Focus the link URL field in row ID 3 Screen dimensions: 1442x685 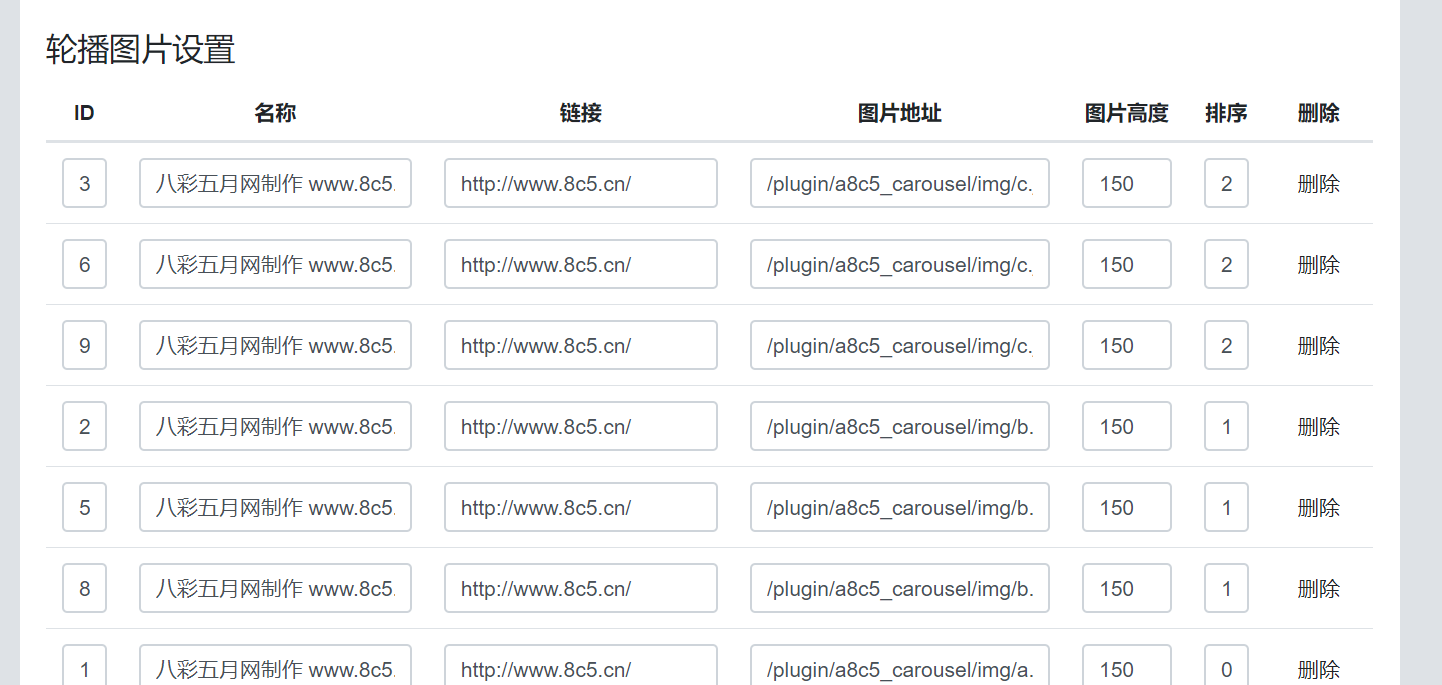[x=581, y=183]
